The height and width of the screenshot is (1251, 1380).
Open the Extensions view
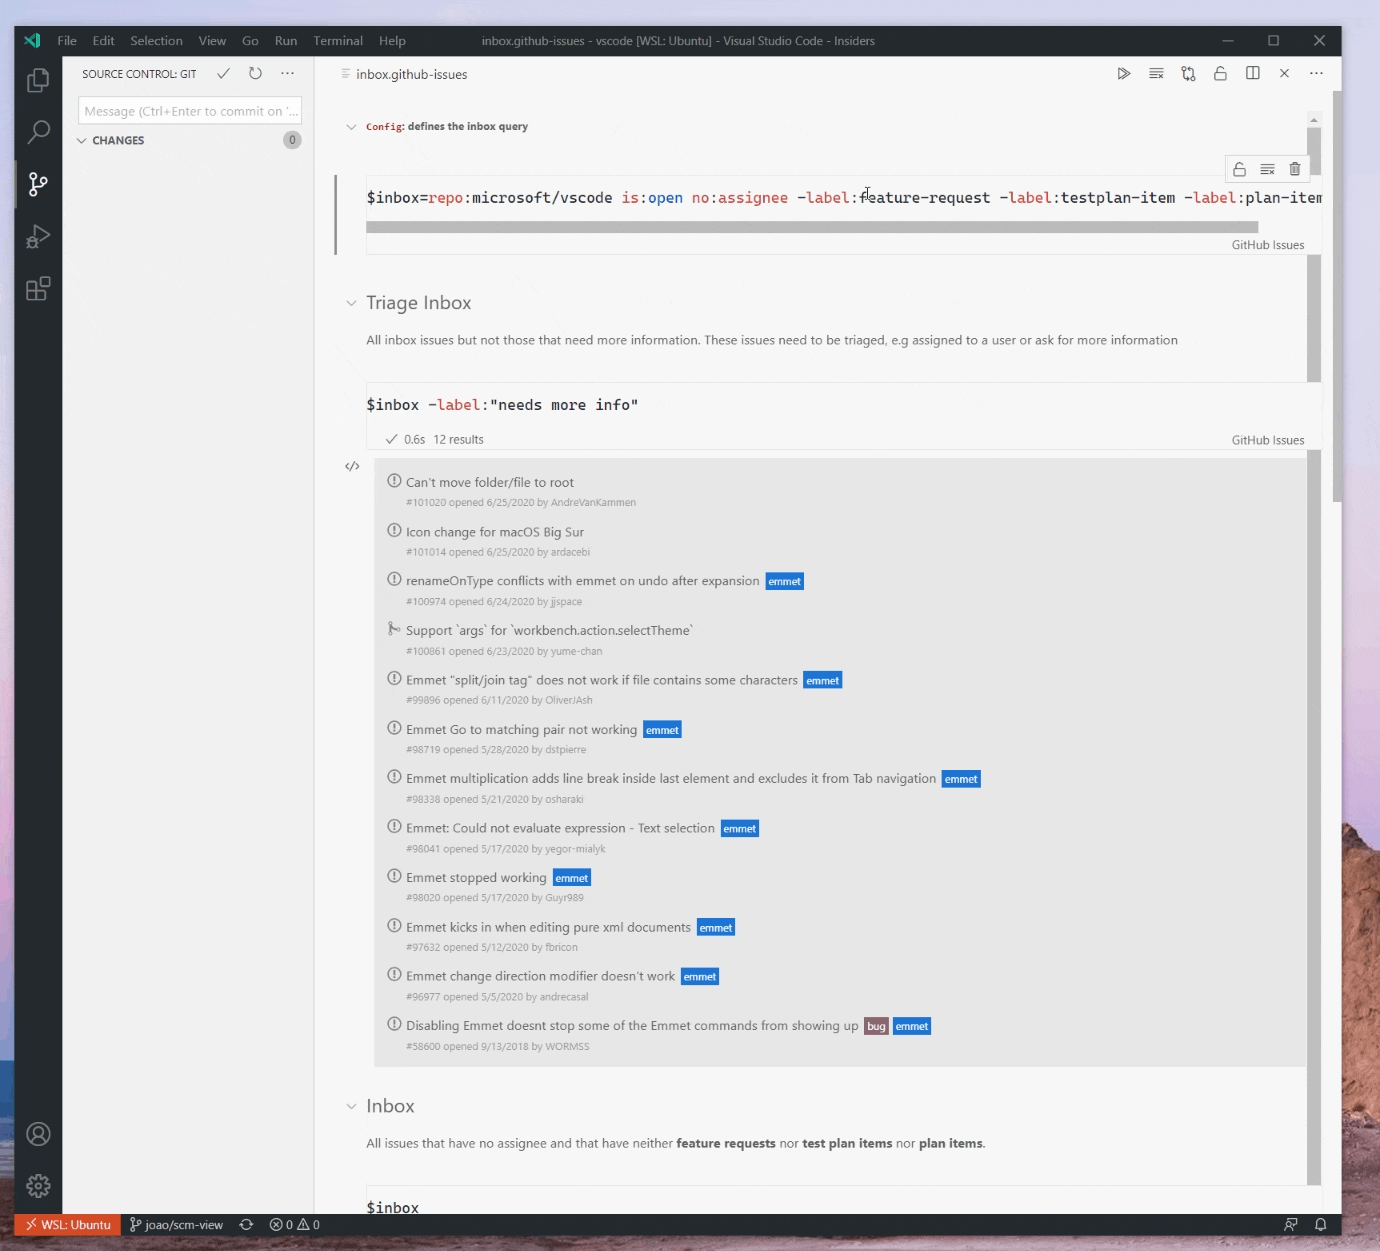(x=38, y=289)
